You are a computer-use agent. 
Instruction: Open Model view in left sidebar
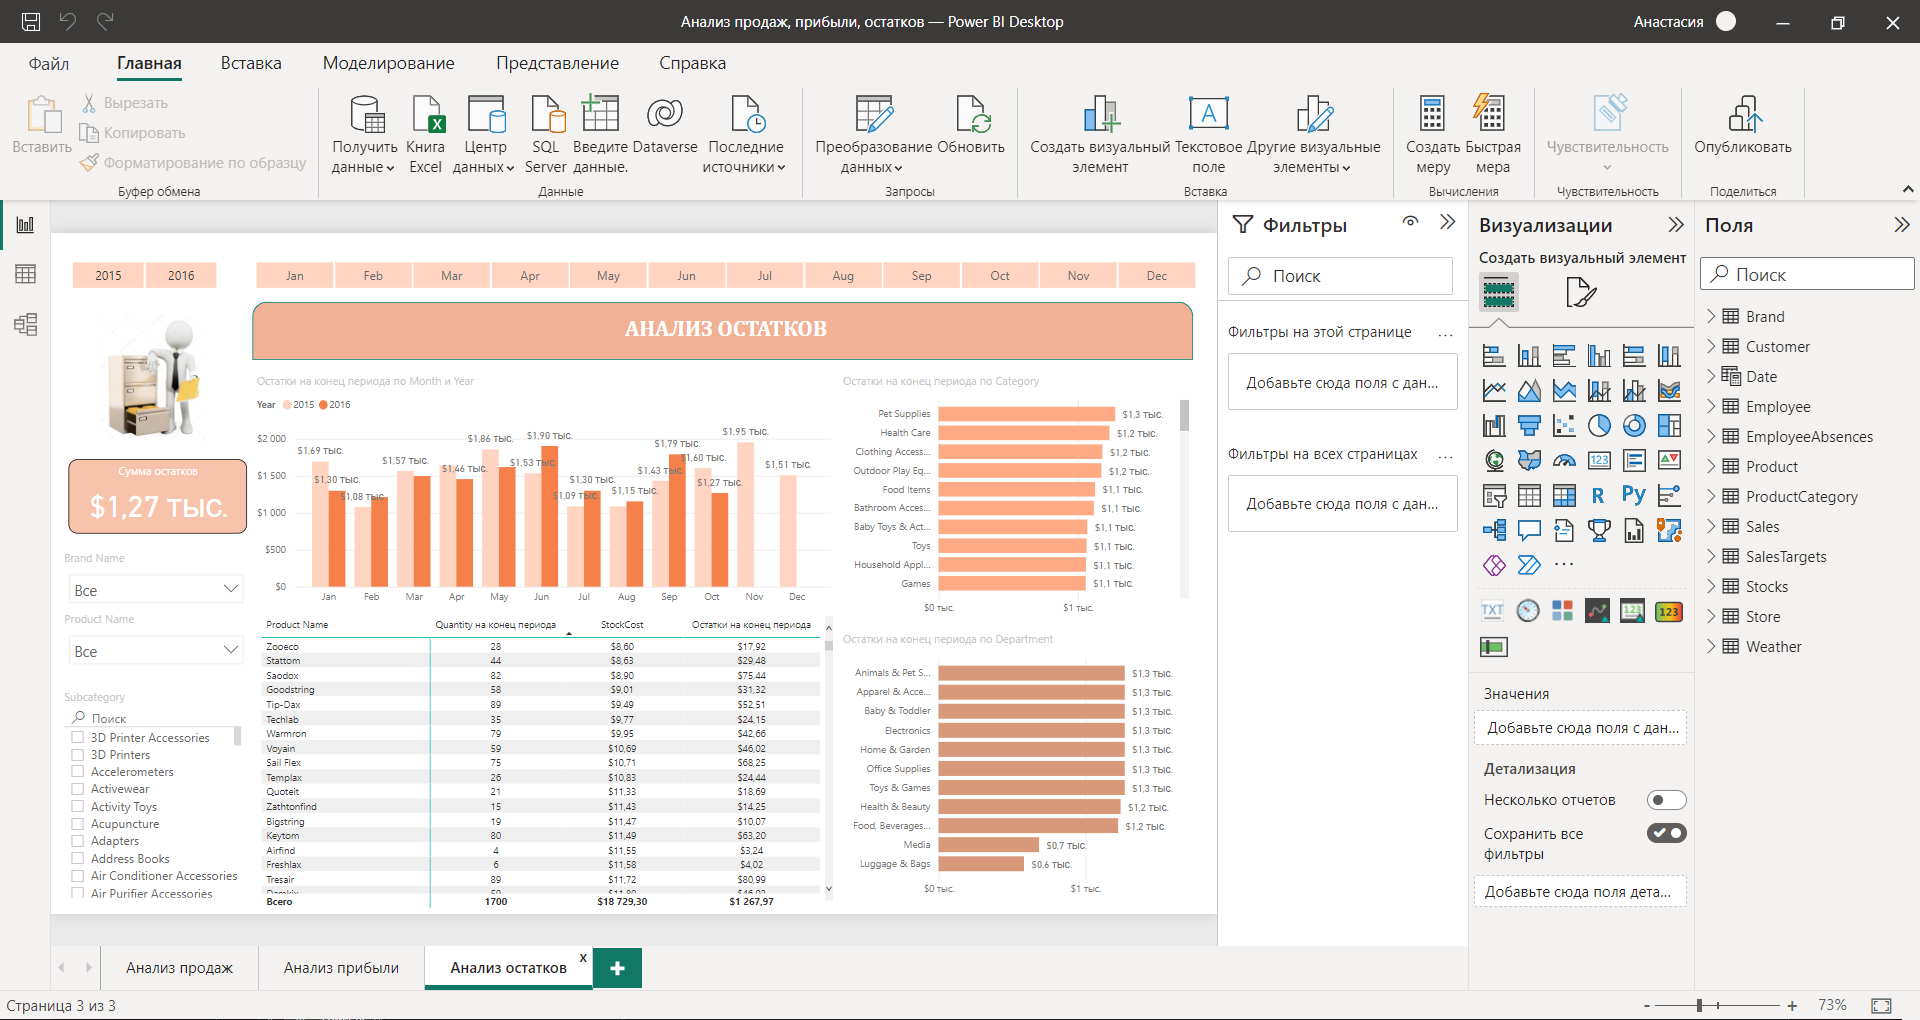pyautogui.click(x=25, y=324)
